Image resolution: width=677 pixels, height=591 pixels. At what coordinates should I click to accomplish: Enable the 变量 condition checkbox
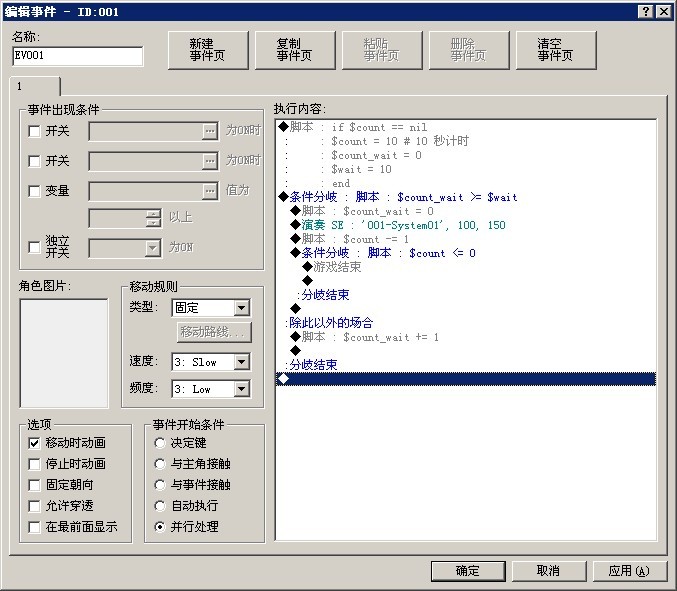click(x=34, y=191)
